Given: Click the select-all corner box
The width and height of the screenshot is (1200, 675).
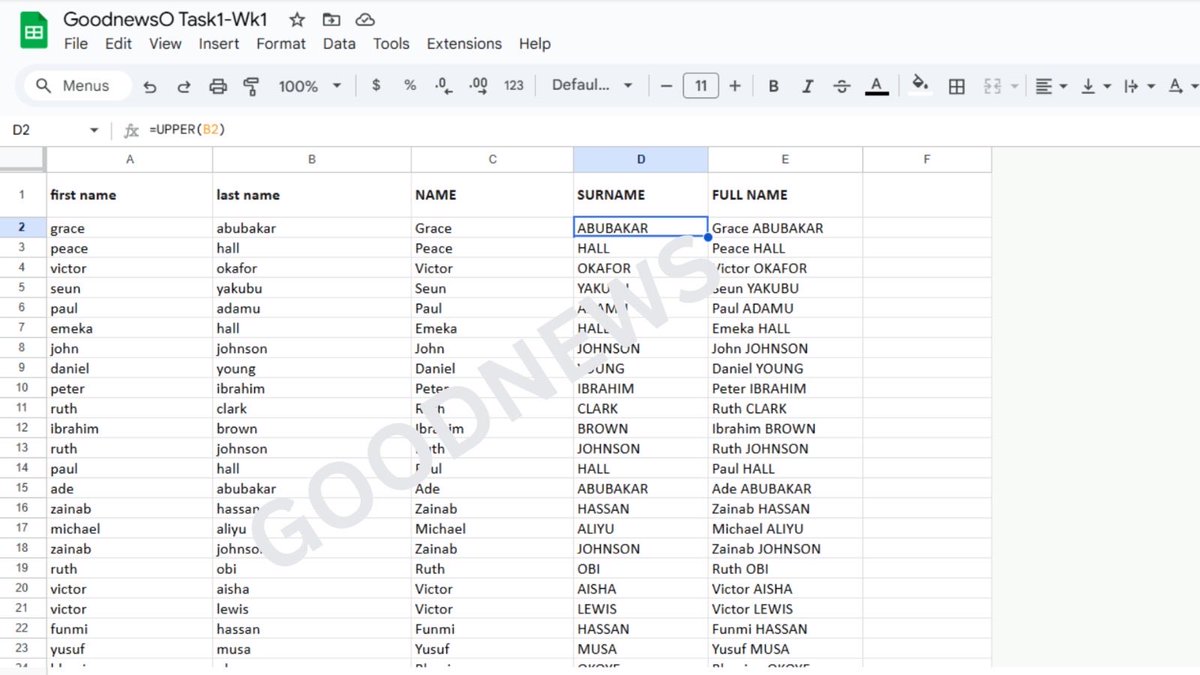Looking at the screenshot, I should [23, 159].
